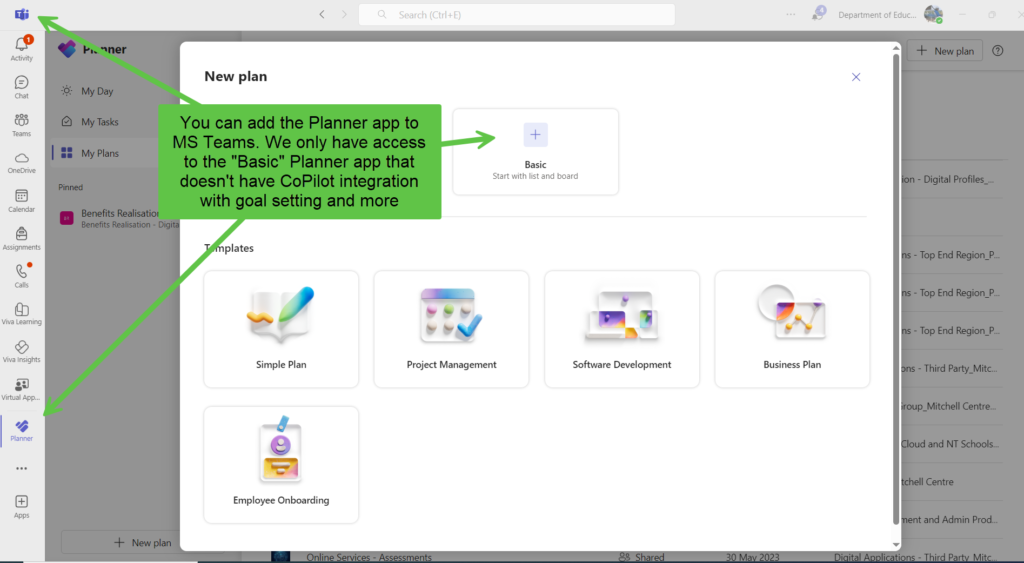Open My Day in Planner navigation

[97, 91]
